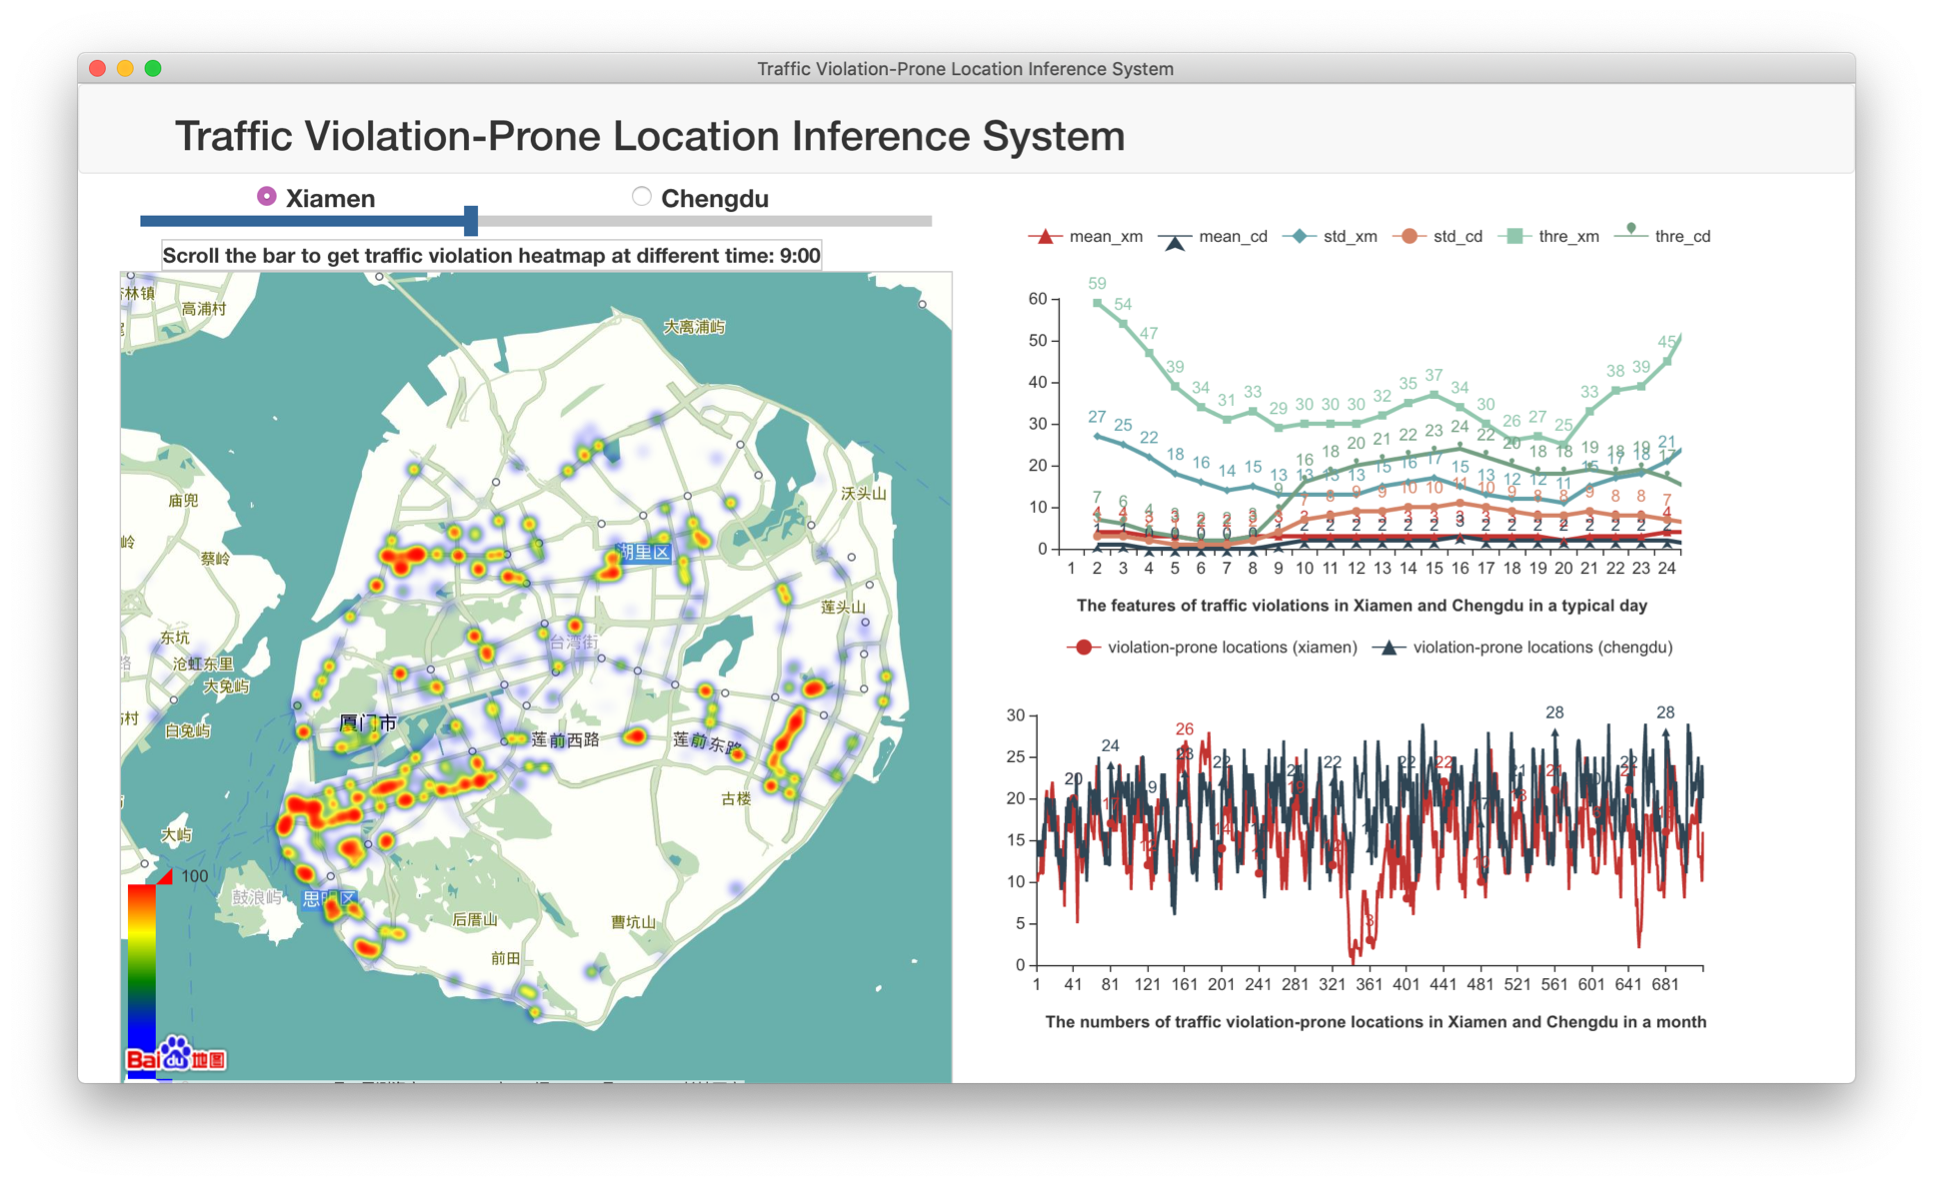This screenshot has width=1933, height=1186.
Task: Click the window title bar text
Action: (965, 69)
